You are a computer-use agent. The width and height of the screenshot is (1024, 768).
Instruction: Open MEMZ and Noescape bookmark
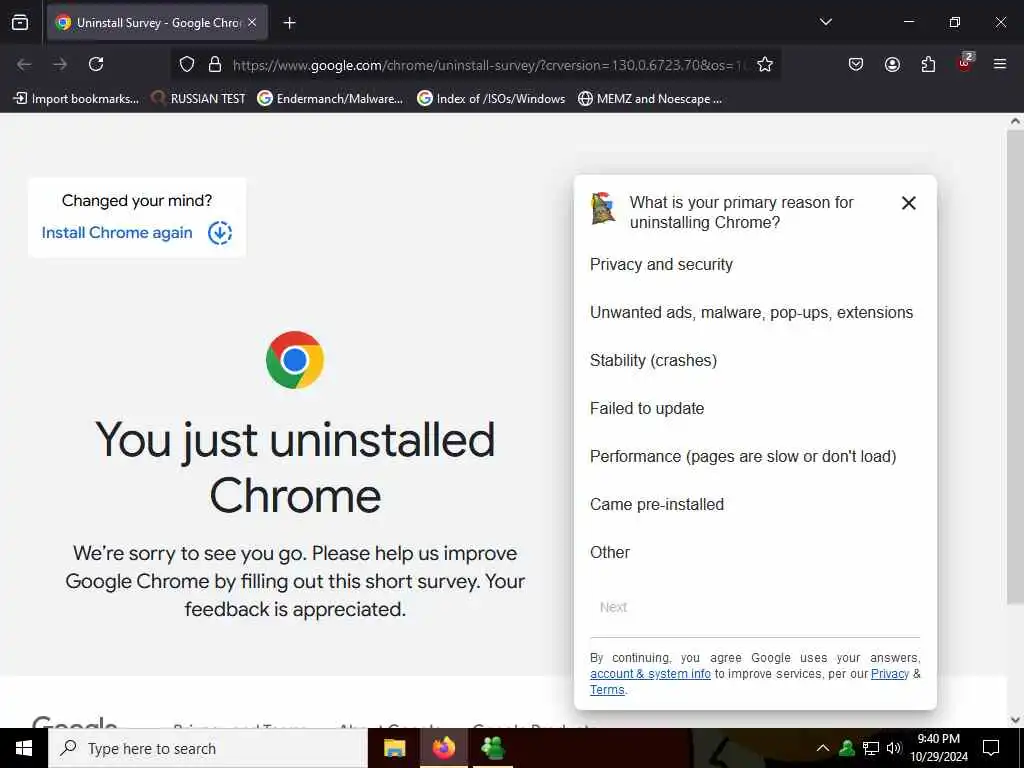point(650,99)
